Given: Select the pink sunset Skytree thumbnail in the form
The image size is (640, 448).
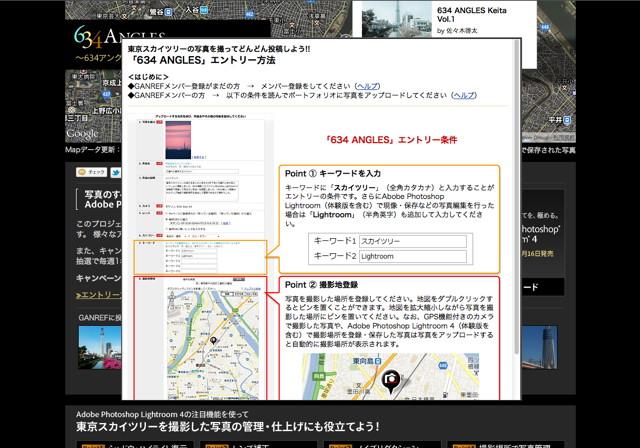Looking at the screenshot, I should pos(178,140).
